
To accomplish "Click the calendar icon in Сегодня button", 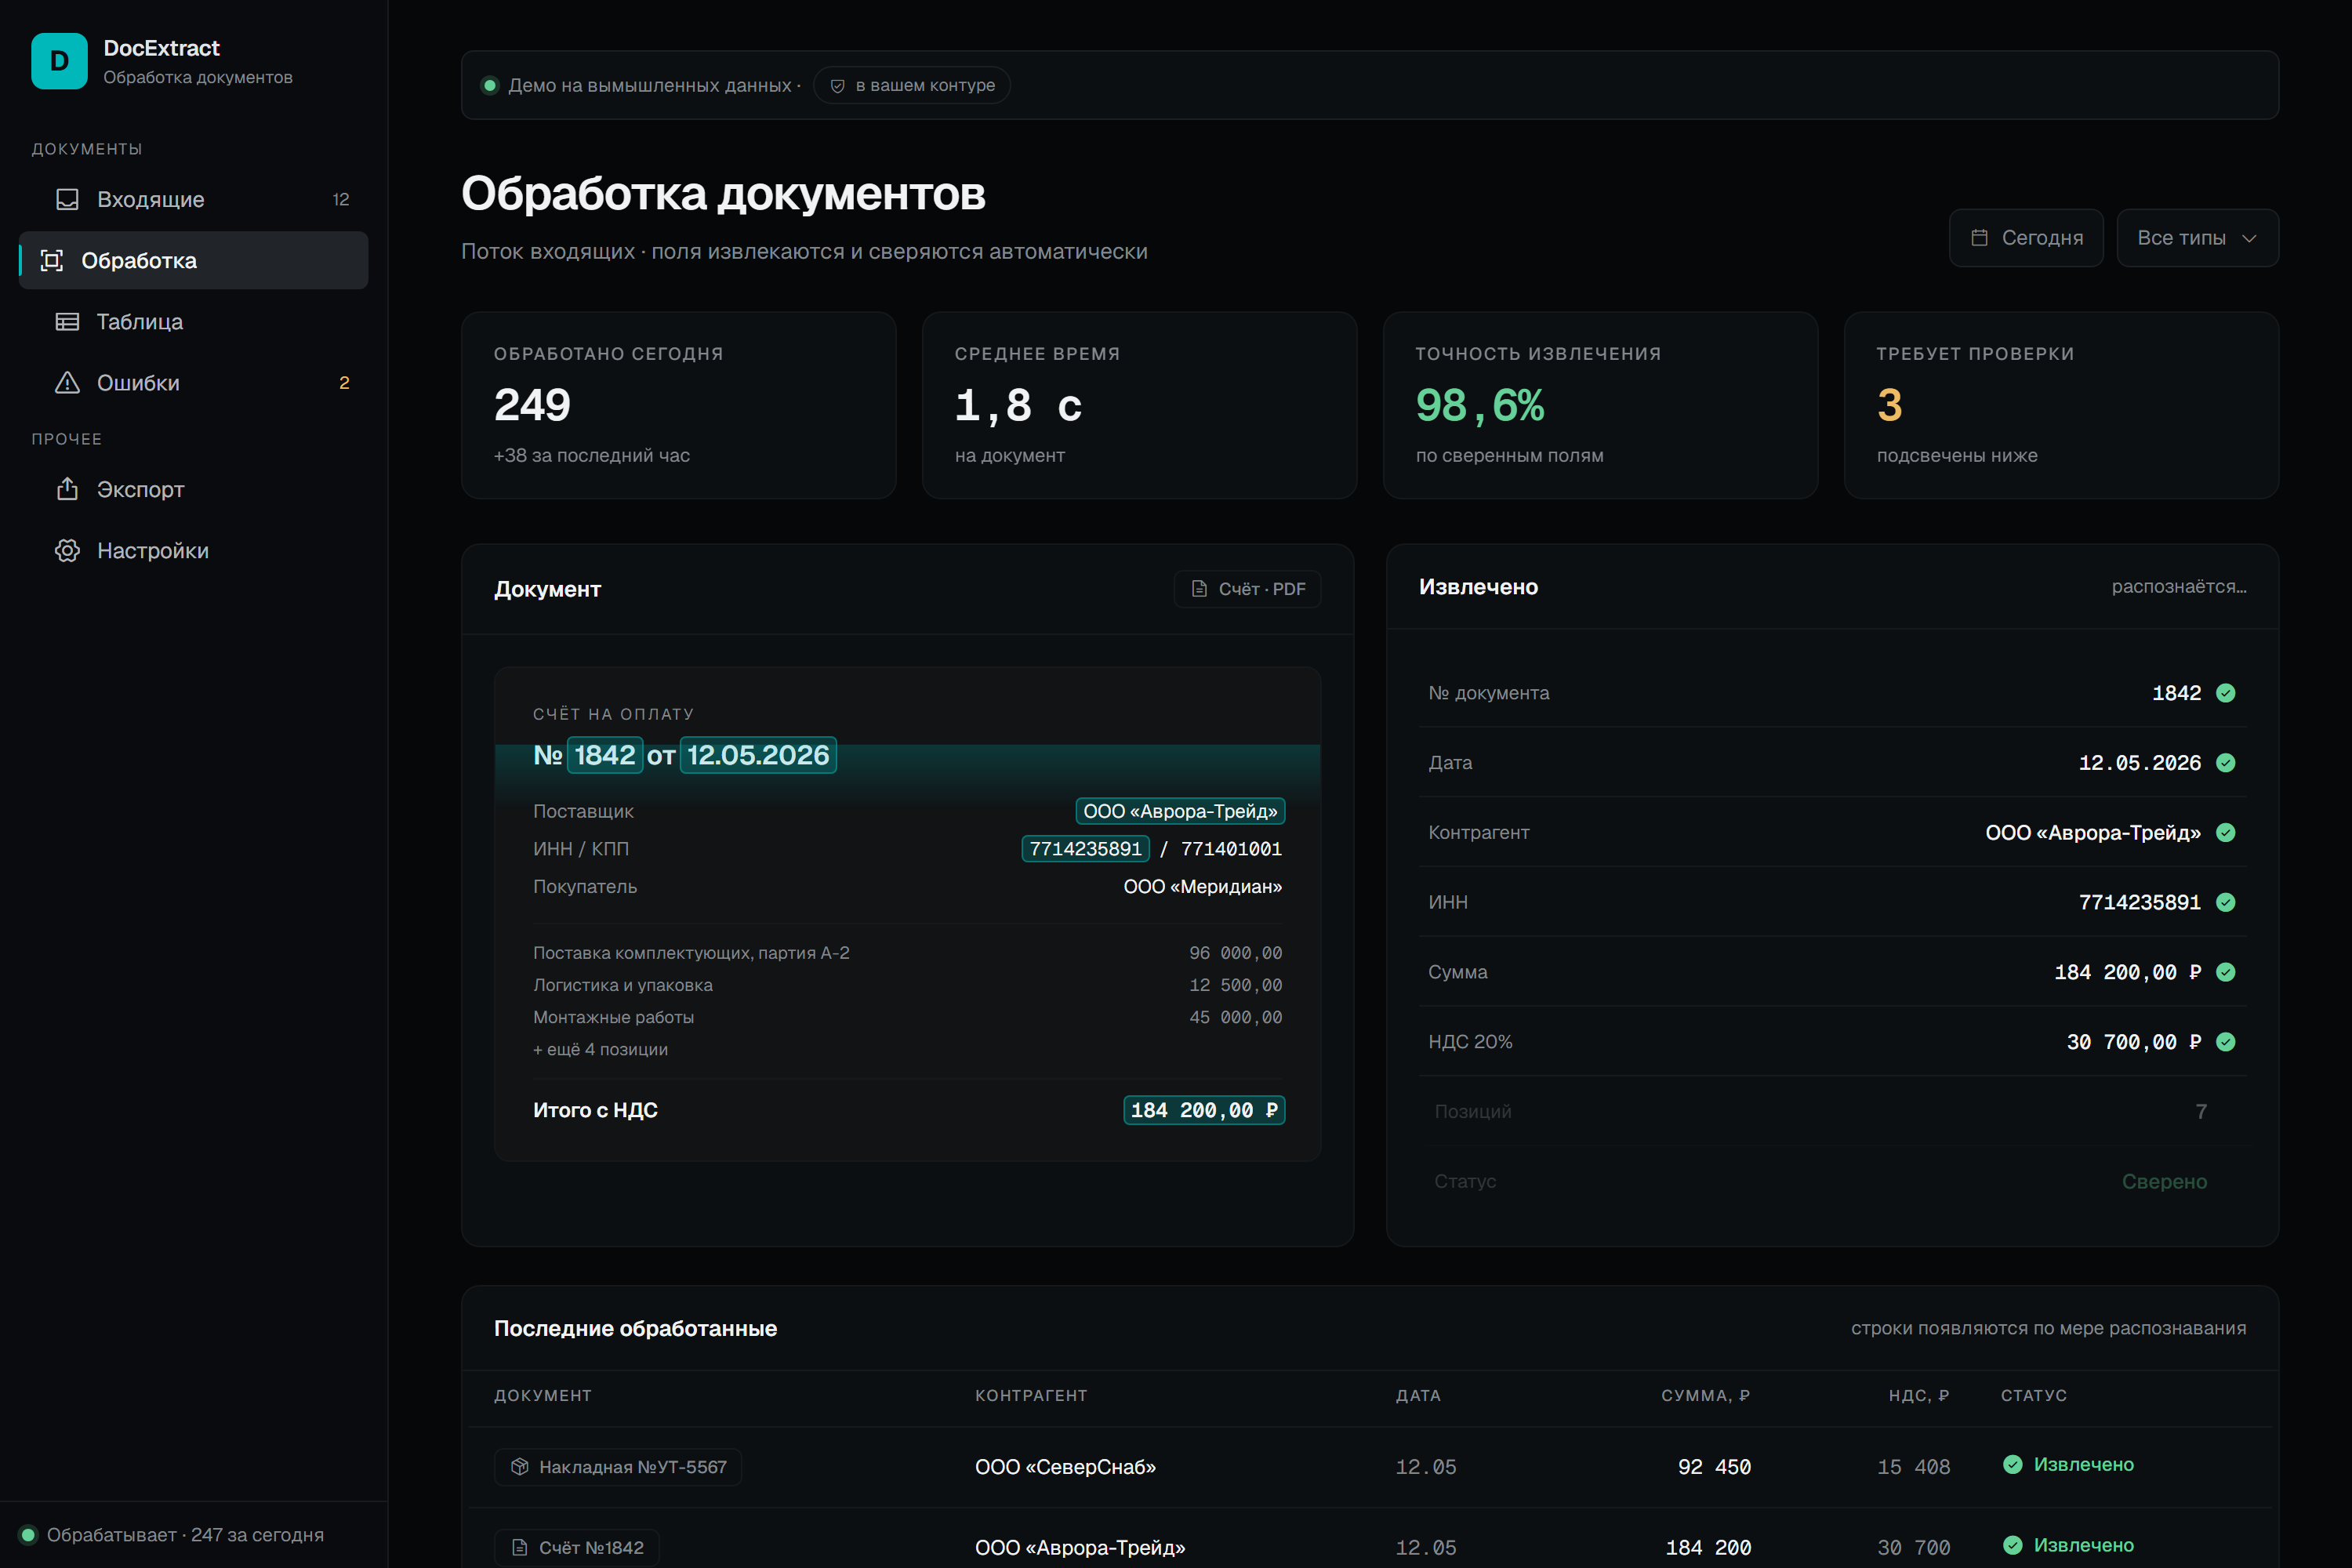I will (x=1979, y=237).
